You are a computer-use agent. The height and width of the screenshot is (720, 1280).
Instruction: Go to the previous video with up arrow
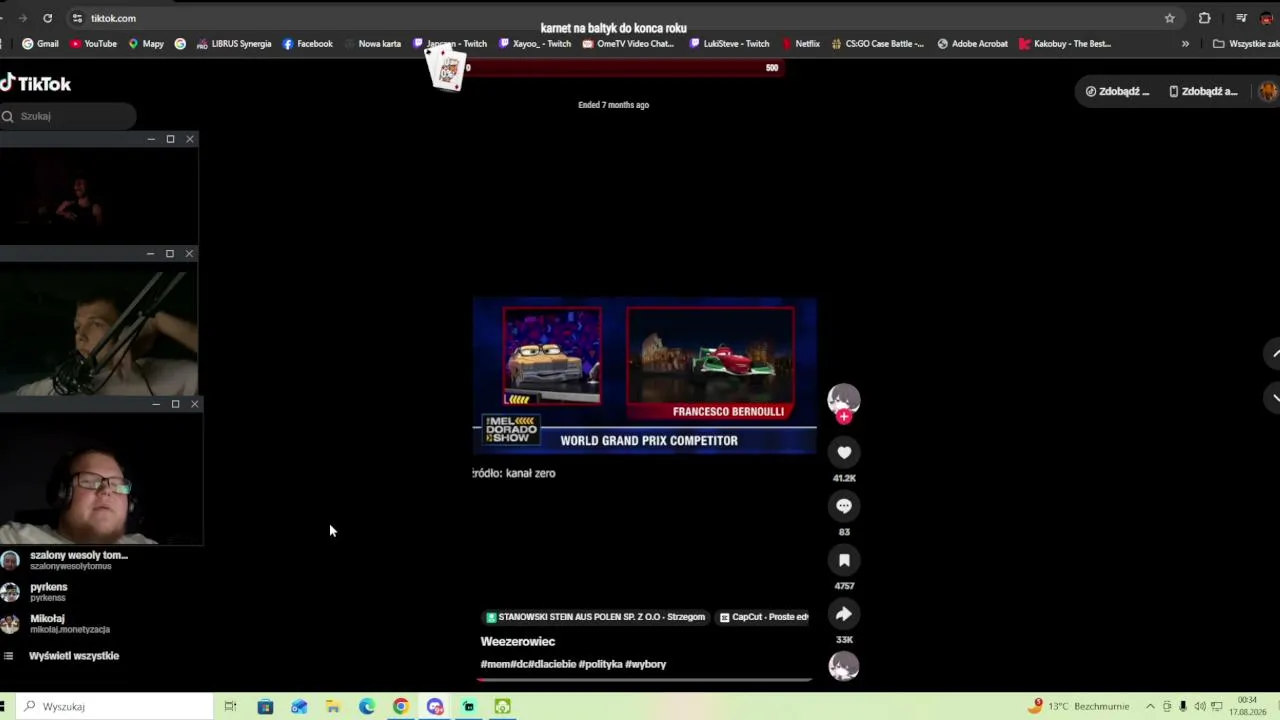click(x=1274, y=354)
